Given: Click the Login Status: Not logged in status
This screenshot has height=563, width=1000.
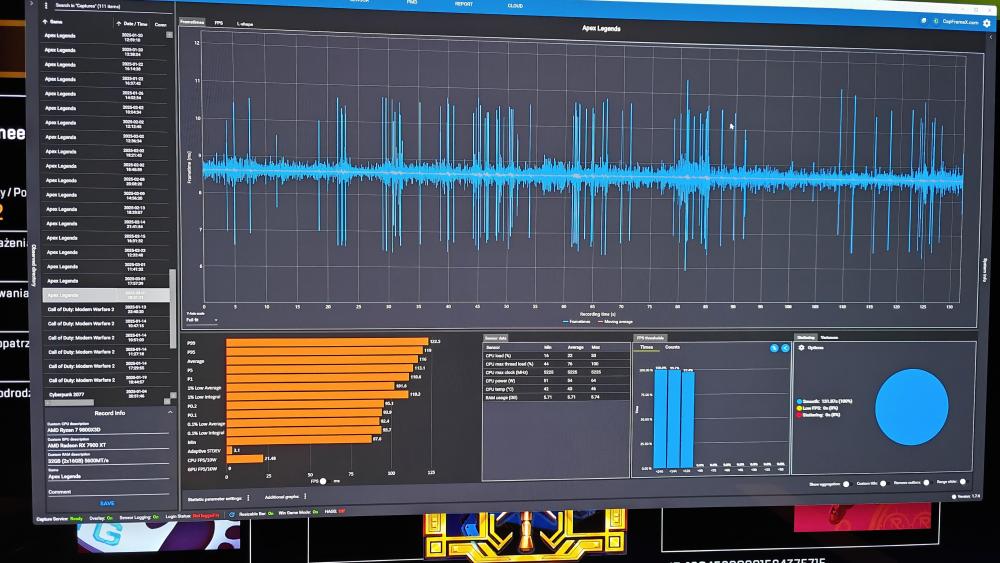Looking at the screenshot, I should pos(192,516).
